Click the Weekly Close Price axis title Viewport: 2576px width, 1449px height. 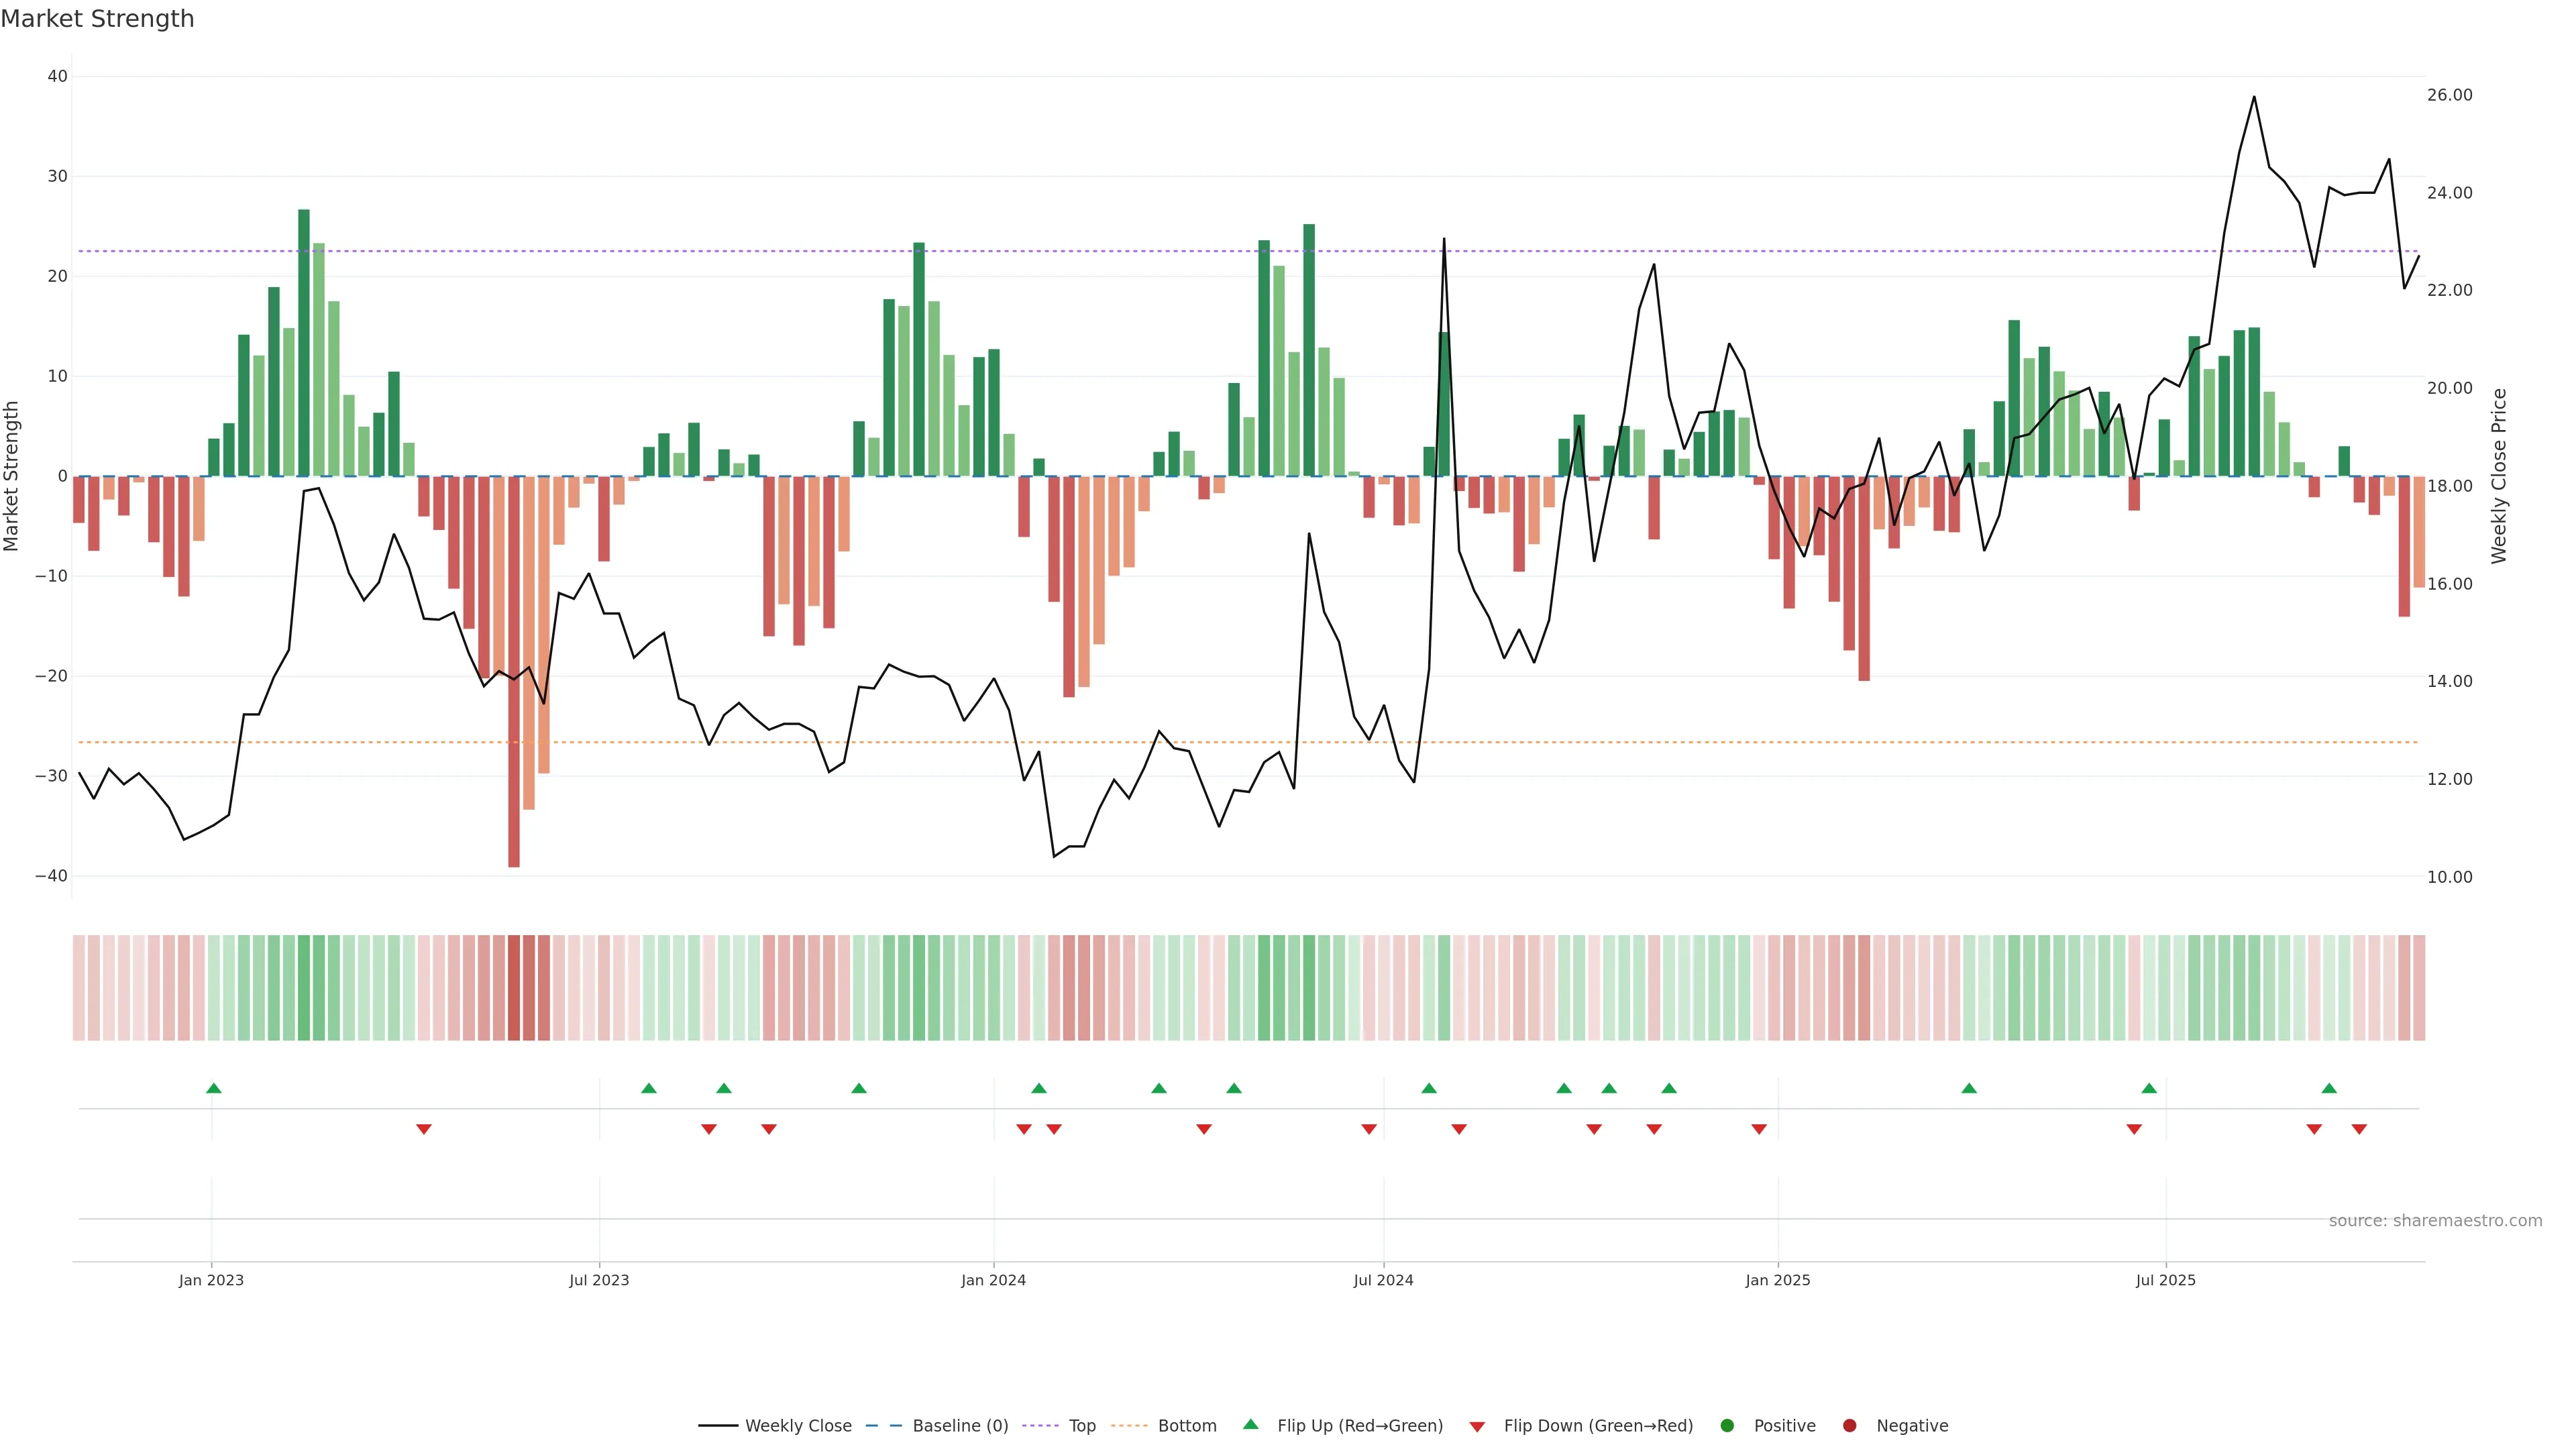(2499, 476)
